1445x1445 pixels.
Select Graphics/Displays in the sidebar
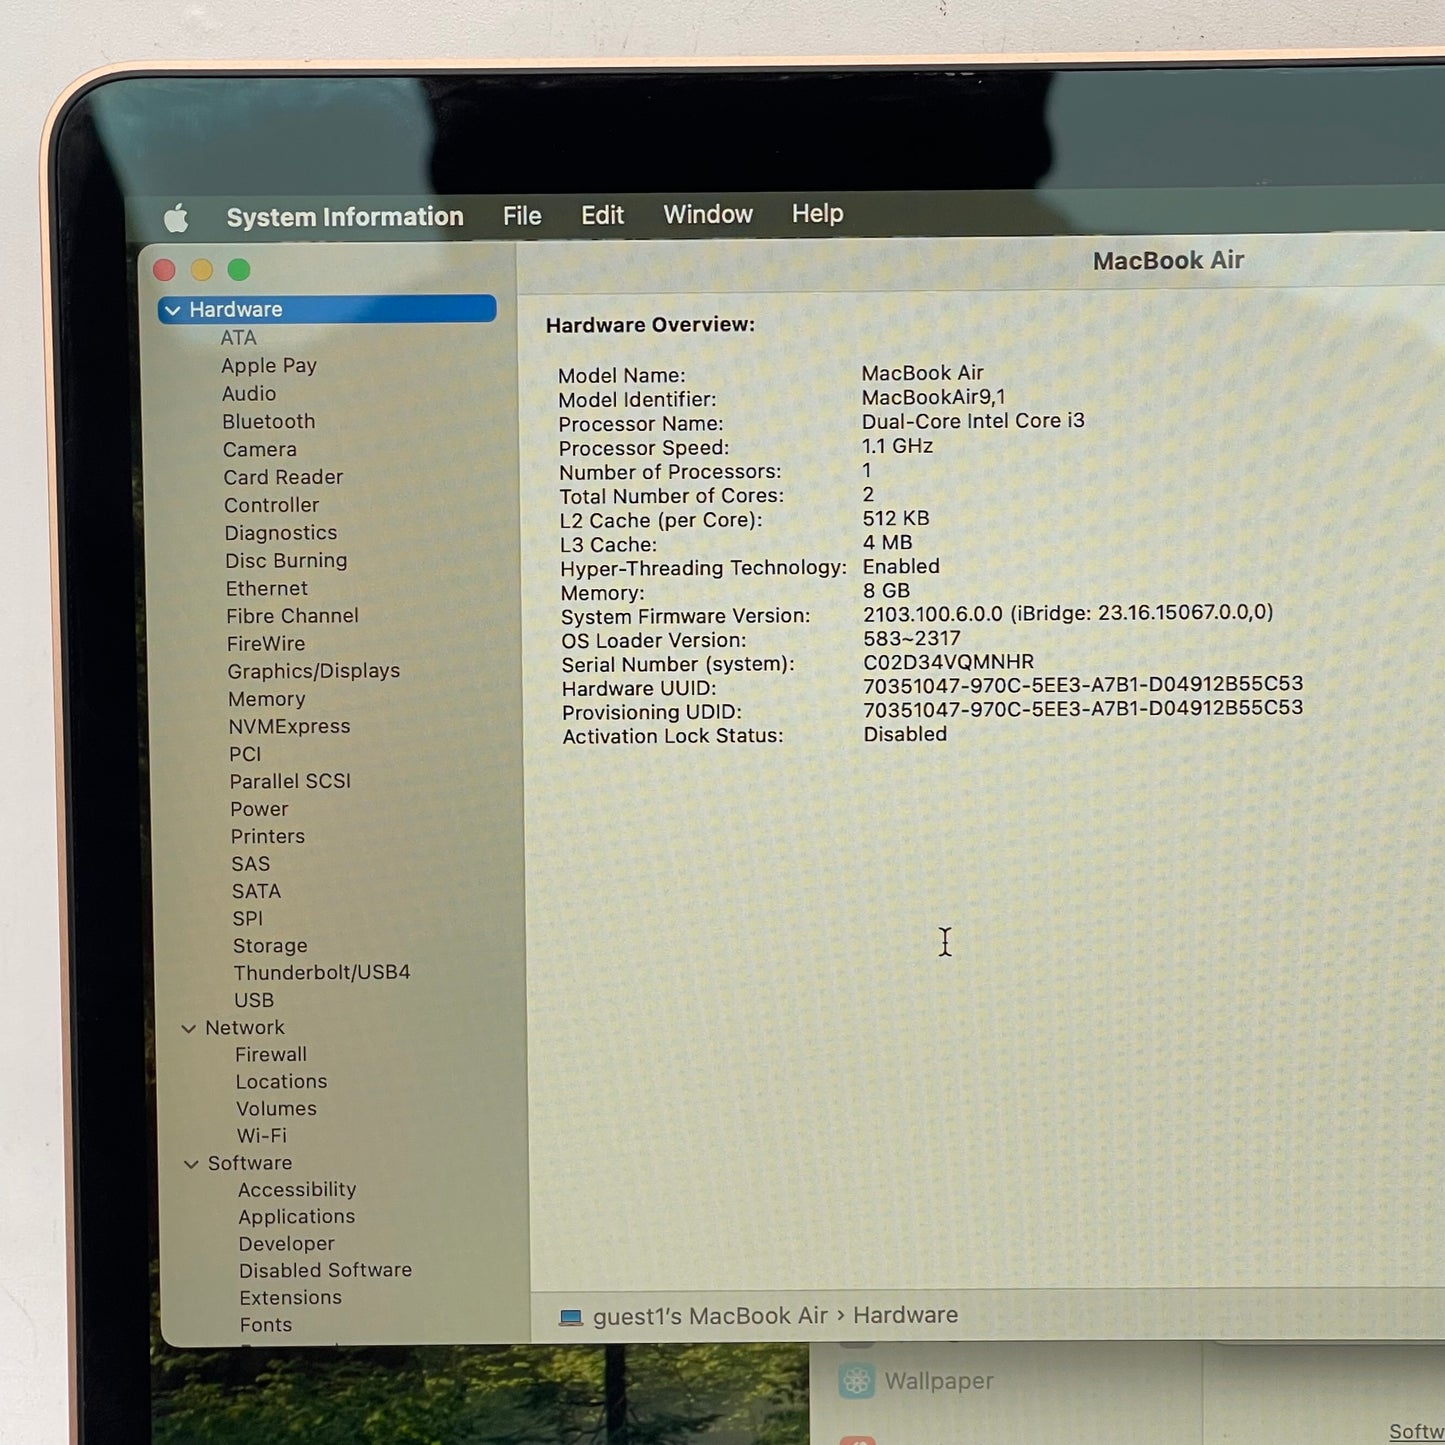point(314,671)
